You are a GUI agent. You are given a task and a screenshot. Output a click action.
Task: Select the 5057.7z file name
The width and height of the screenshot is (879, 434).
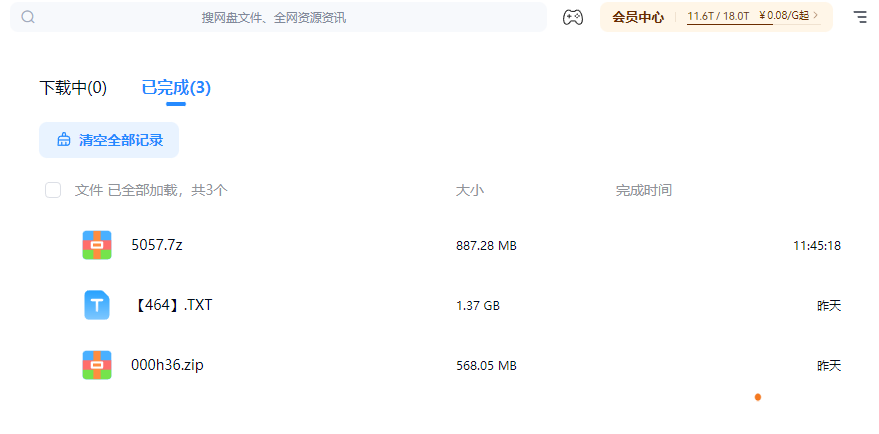click(157, 245)
